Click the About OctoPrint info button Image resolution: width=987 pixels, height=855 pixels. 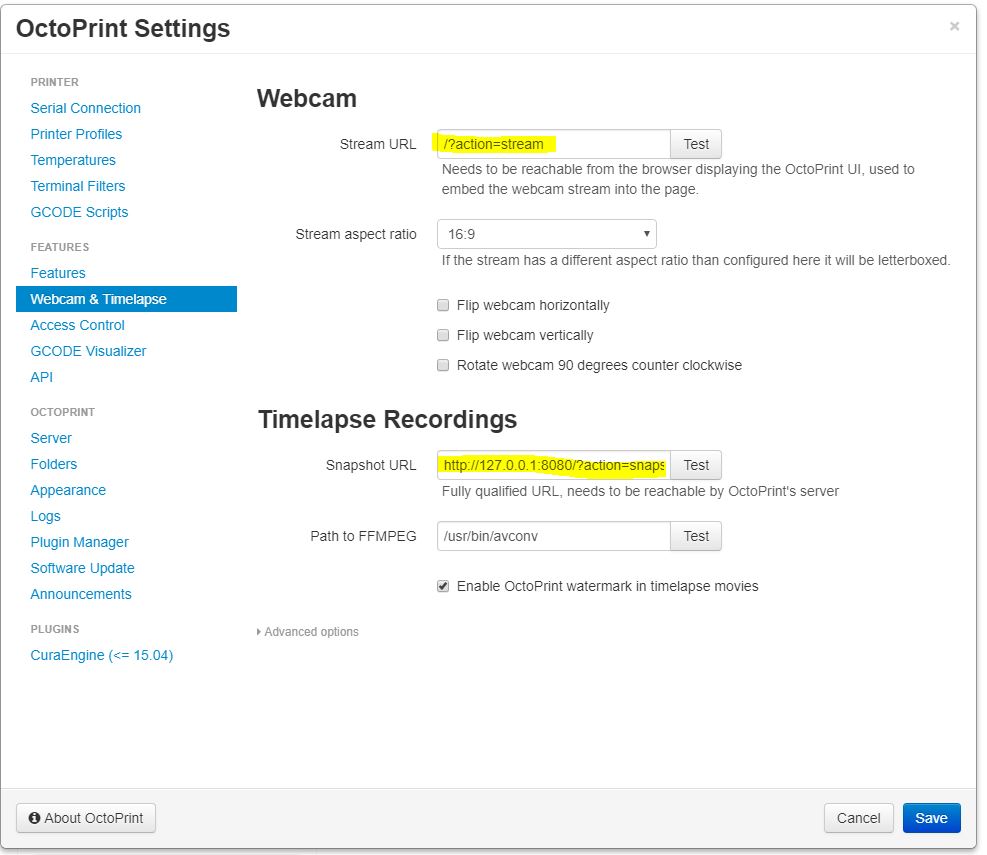coord(86,818)
